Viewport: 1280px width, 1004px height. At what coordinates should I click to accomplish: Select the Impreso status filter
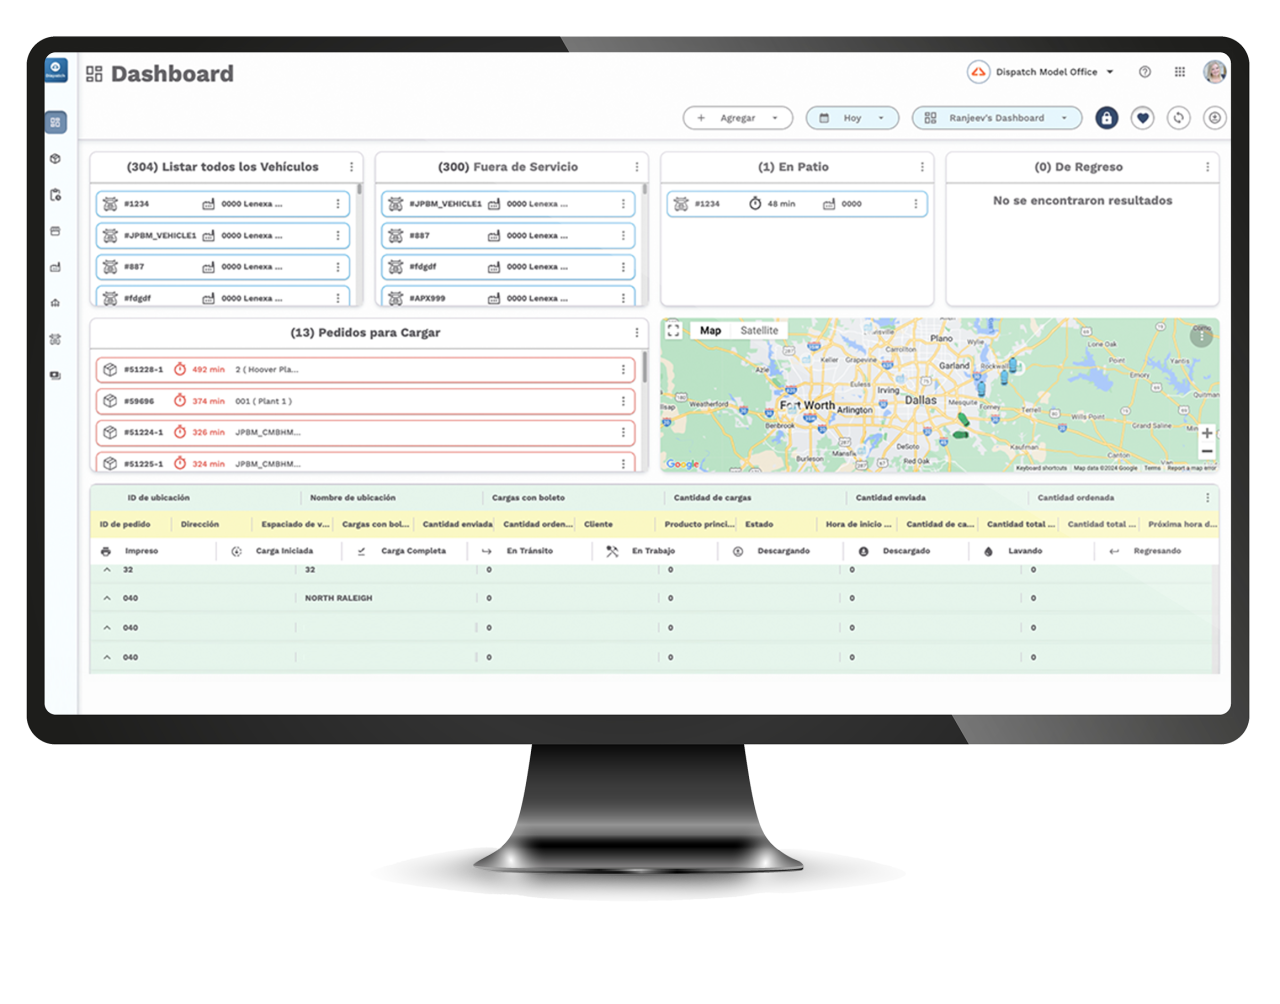(130, 551)
